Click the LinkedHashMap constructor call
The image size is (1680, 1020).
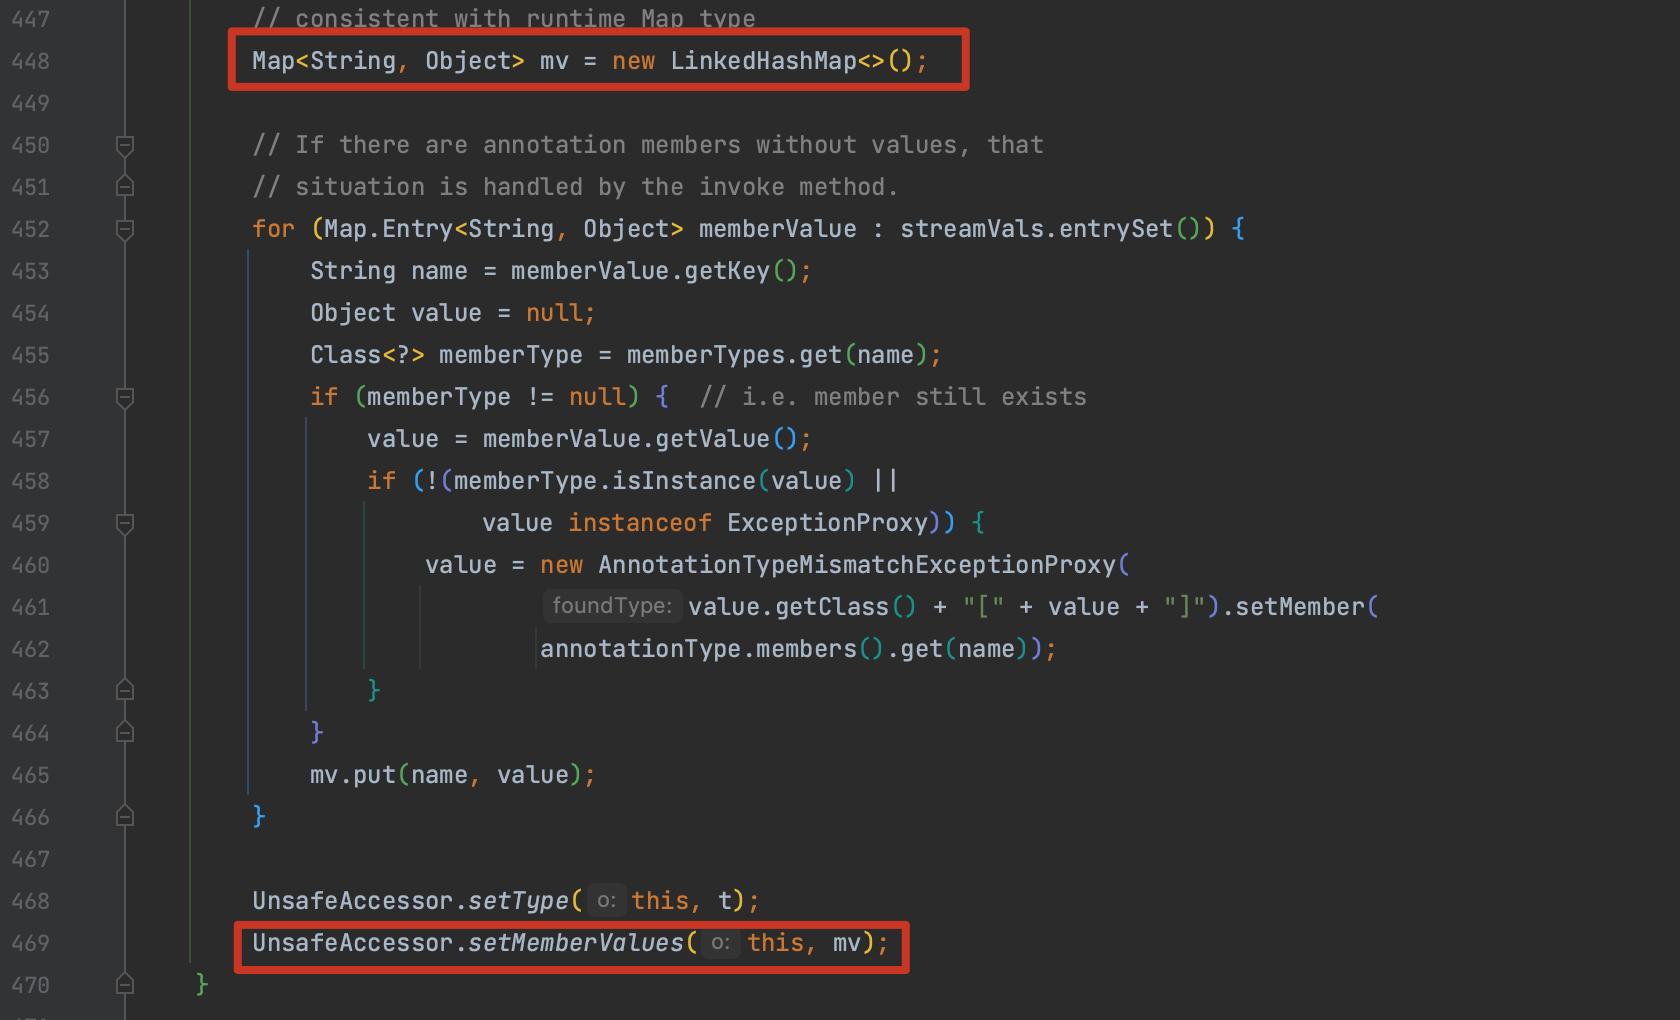point(791,61)
